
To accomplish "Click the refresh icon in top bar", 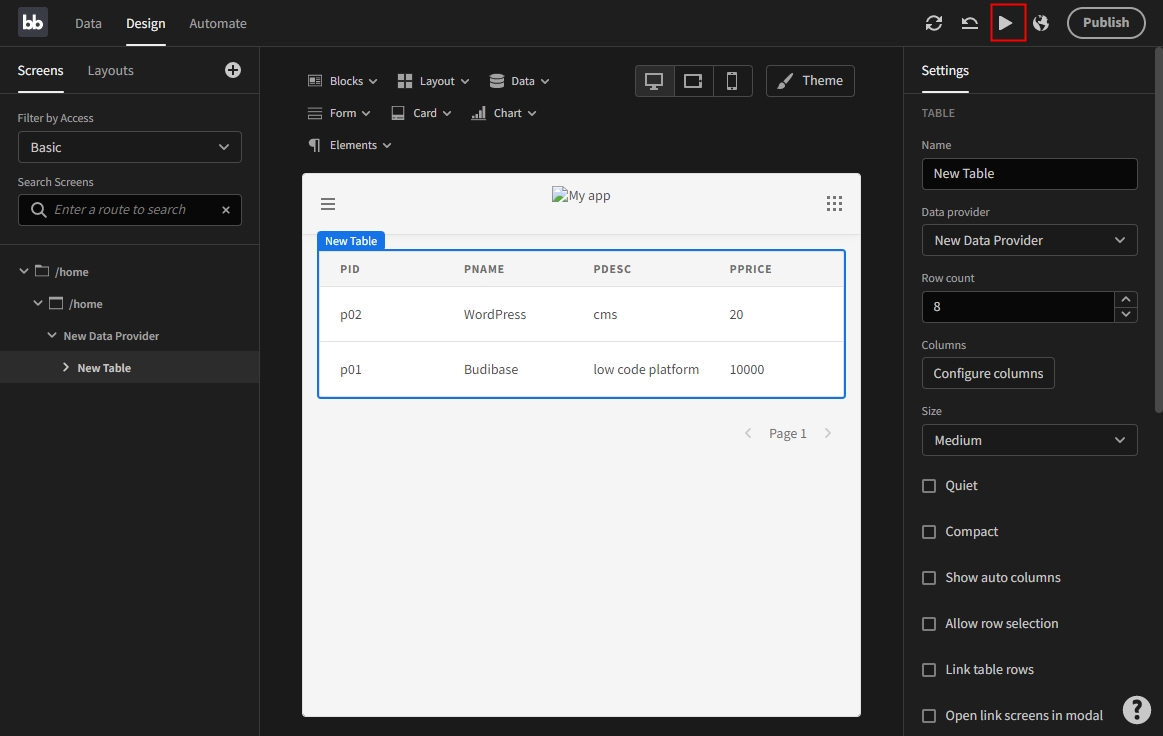I will click(934, 23).
